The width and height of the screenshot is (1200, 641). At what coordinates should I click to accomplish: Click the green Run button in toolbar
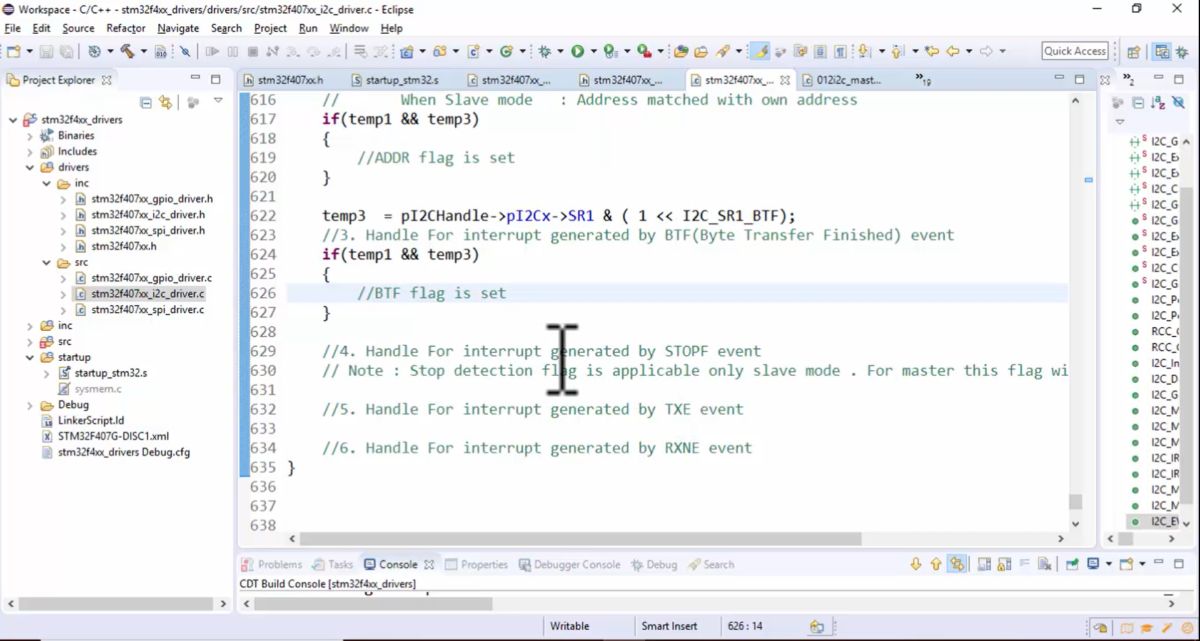tap(577, 51)
